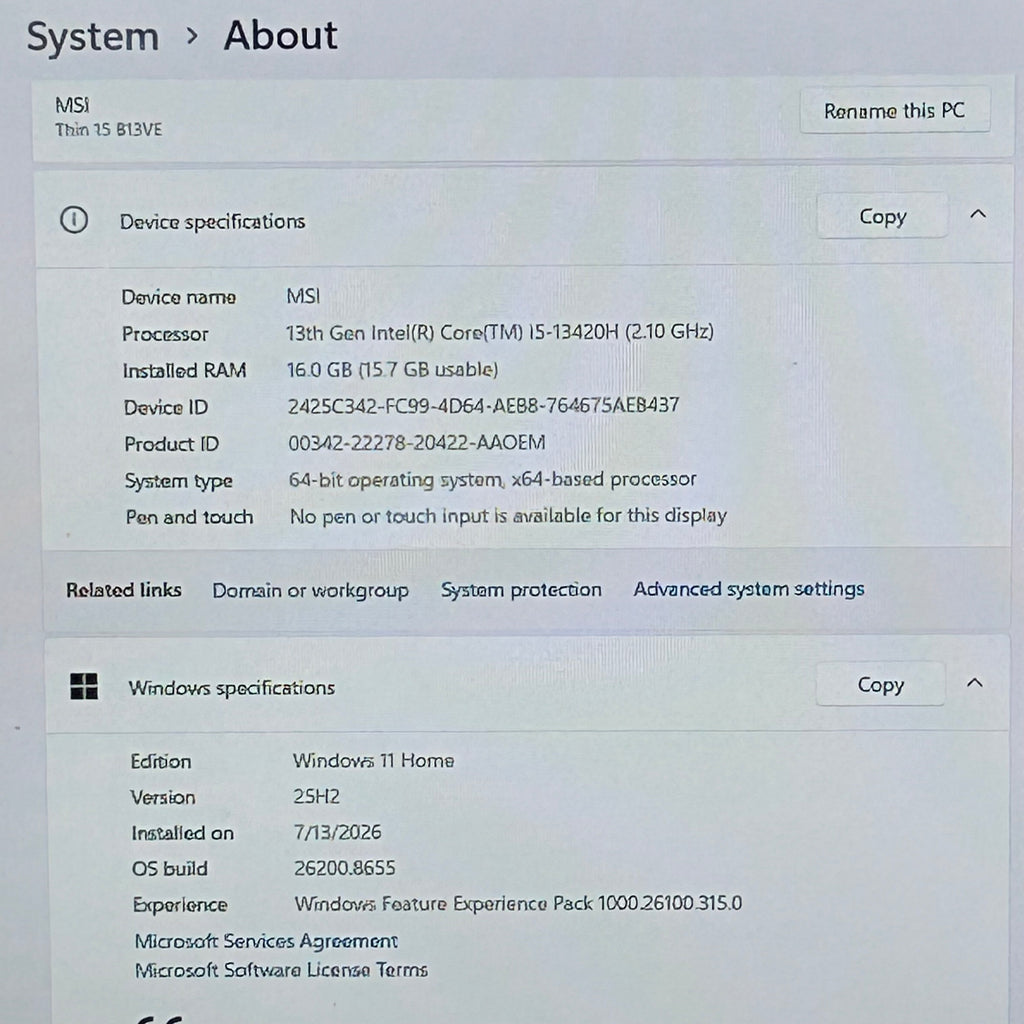Screen dimensions: 1024x1024
Task: Click the Windows logo icon beside Windows specifications
Action: 84,686
